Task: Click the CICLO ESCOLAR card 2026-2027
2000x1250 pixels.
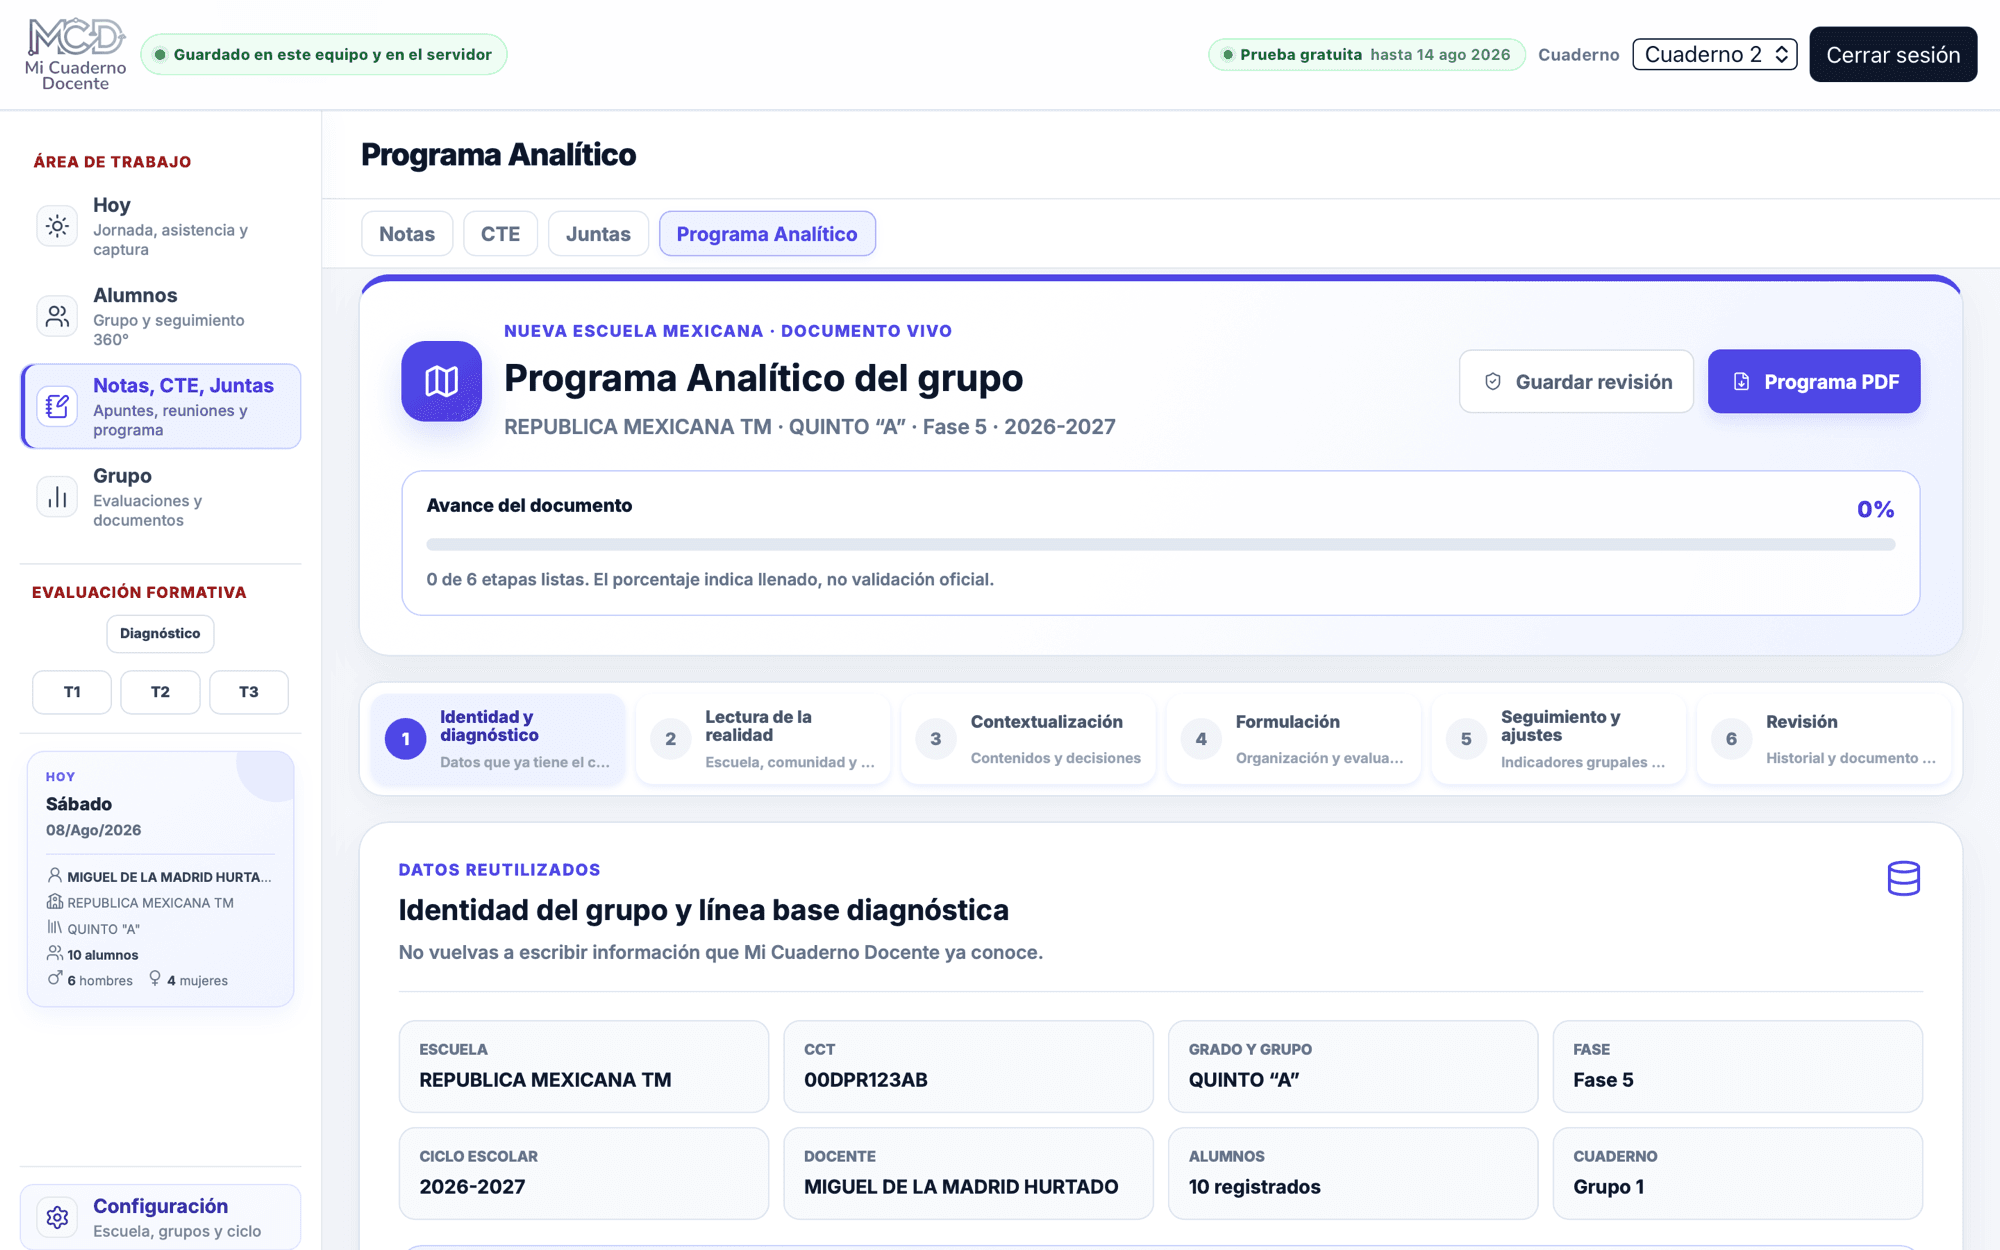Action: pyautogui.click(x=584, y=1173)
